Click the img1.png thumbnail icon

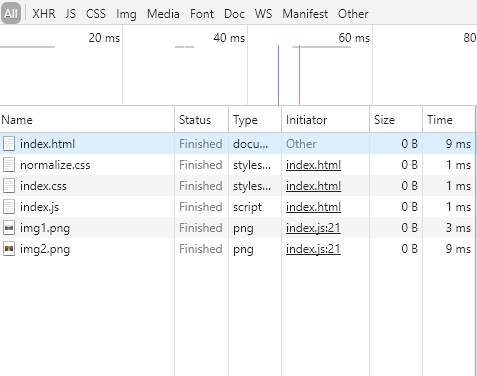(9, 228)
